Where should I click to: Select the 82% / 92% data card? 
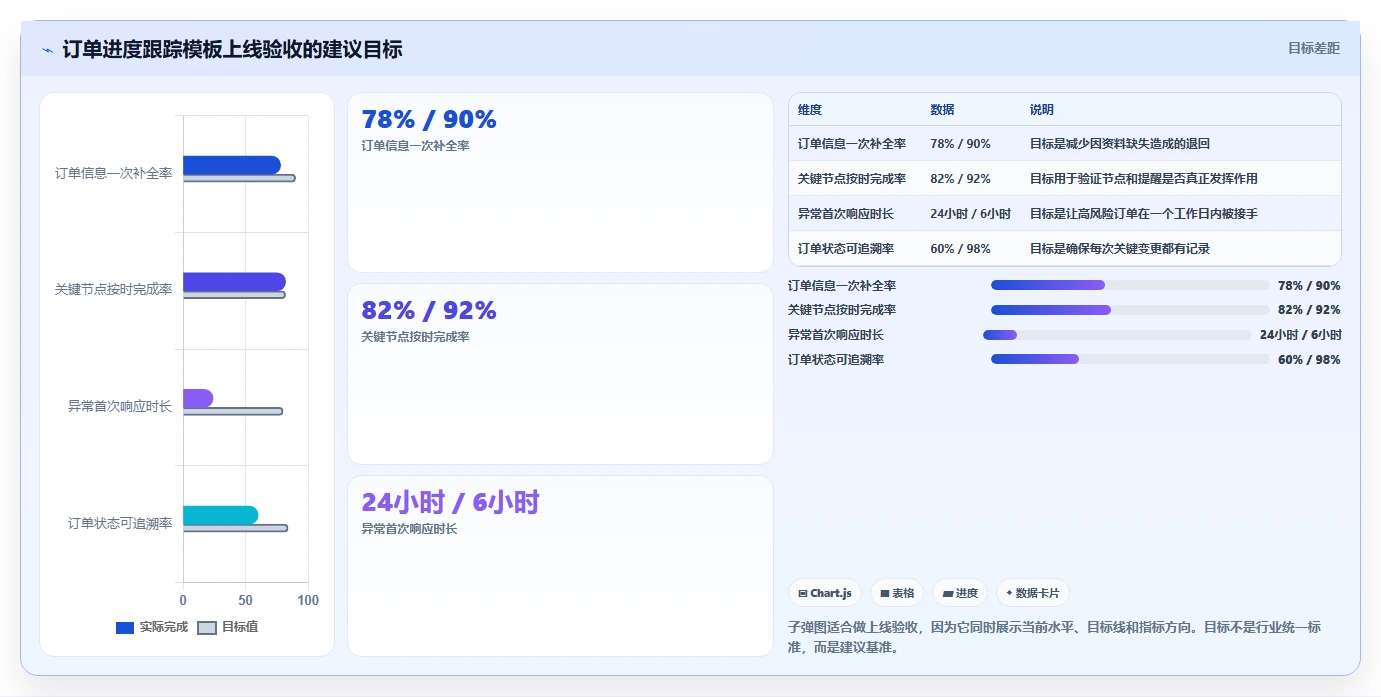[x=560, y=374]
